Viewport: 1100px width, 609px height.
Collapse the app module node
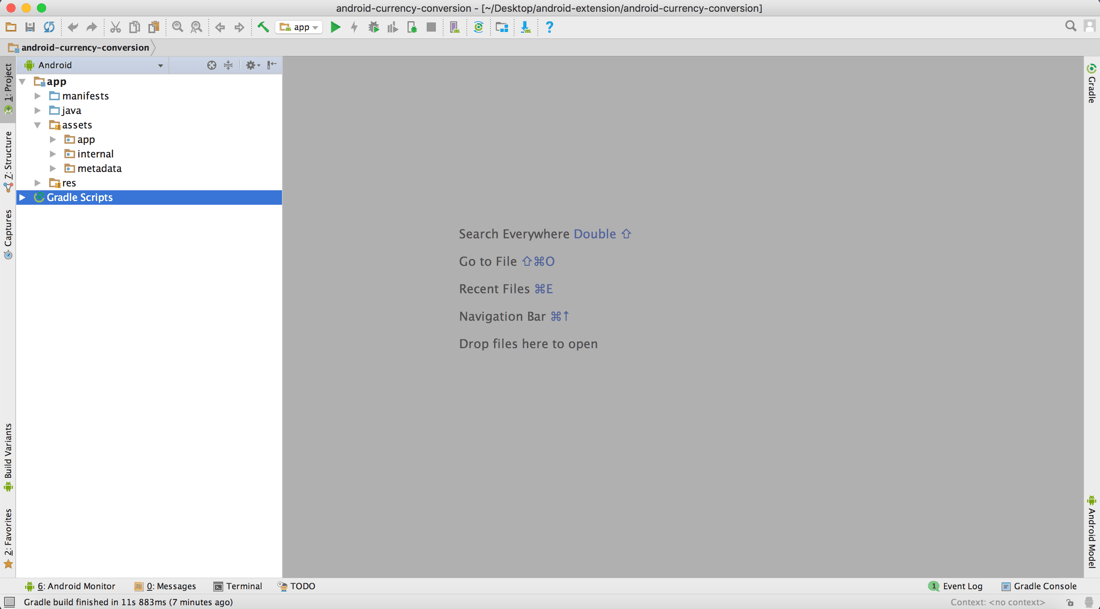(22, 81)
